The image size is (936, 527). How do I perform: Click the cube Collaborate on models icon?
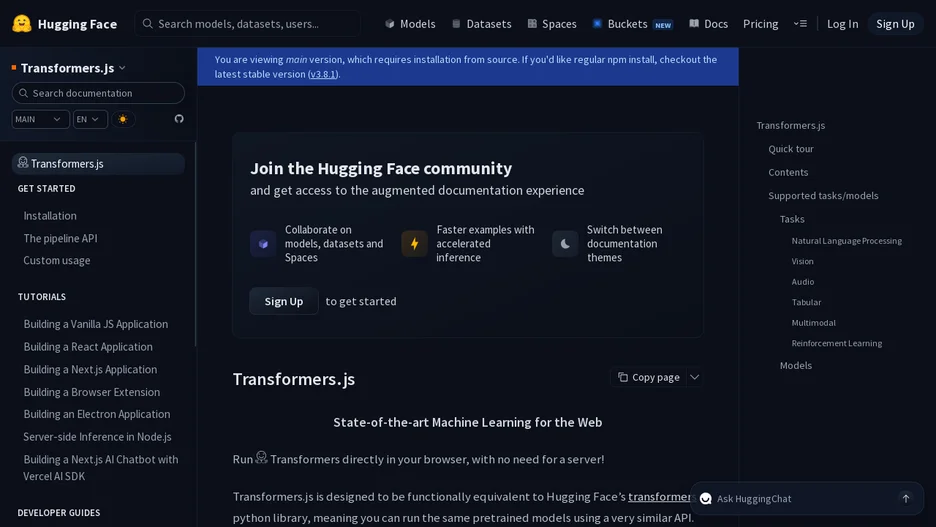tap(263, 244)
